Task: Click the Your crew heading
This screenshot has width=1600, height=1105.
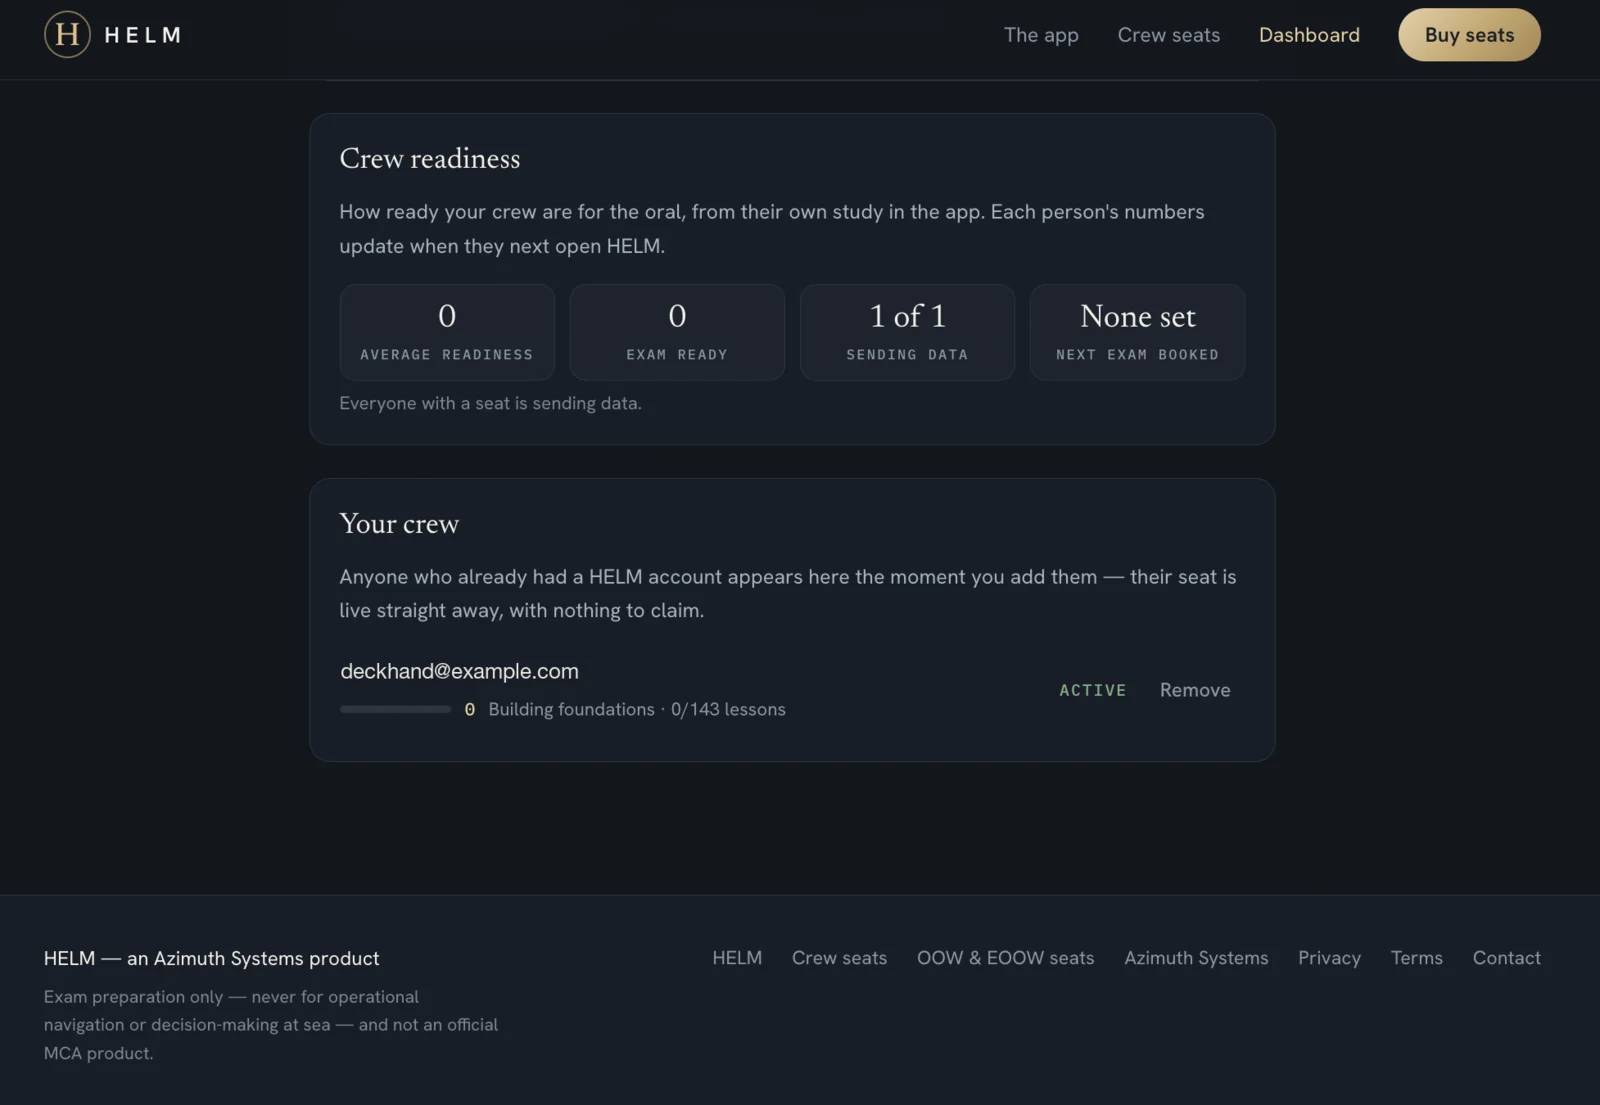Action: (x=399, y=524)
